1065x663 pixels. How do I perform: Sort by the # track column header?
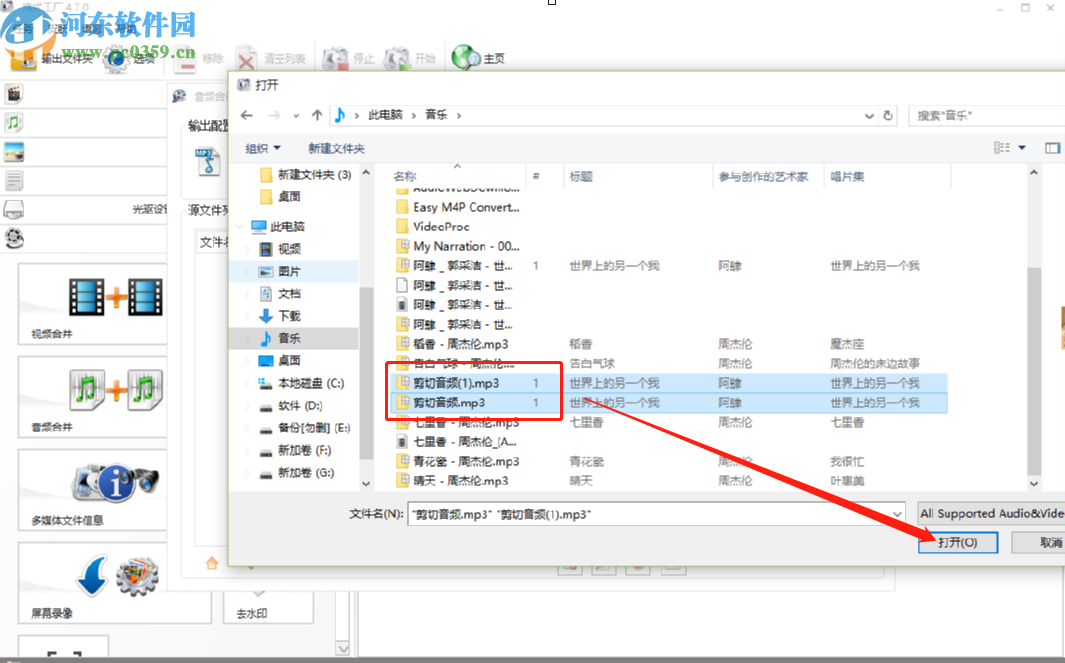point(536,176)
